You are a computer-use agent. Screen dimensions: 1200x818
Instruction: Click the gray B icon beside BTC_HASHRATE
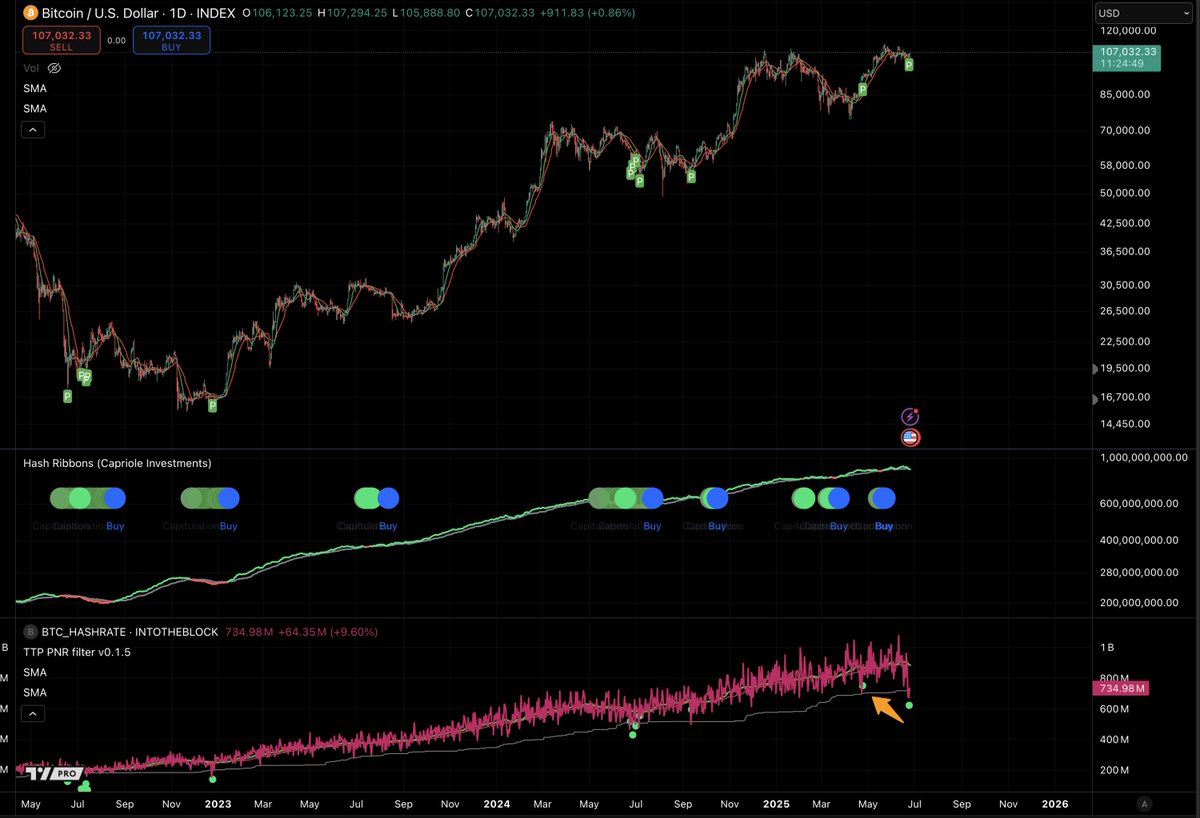[x=30, y=632]
